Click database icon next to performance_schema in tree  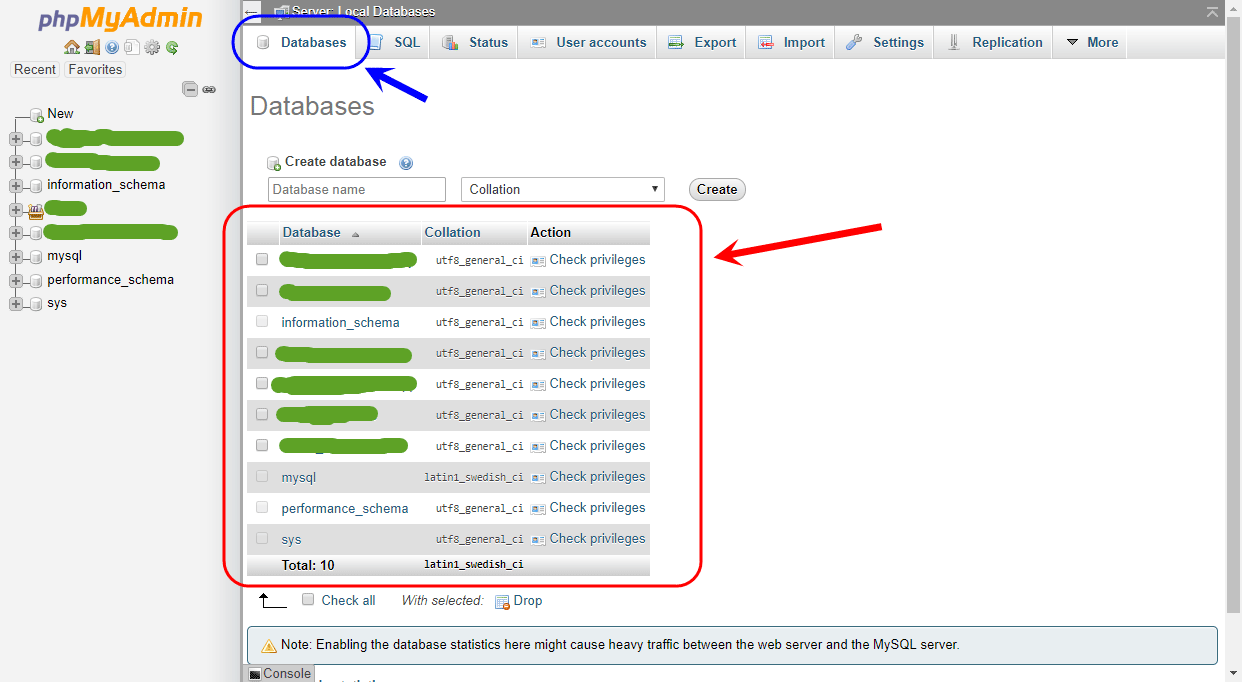tap(36, 280)
